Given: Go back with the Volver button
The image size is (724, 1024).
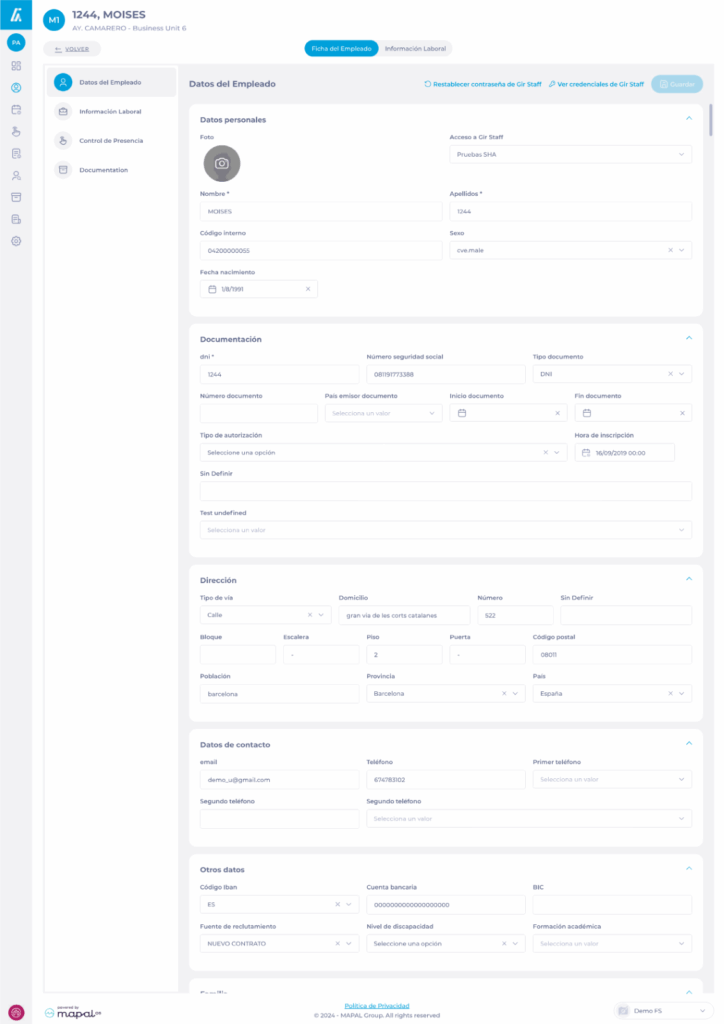Looking at the screenshot, I should point(72,49).
